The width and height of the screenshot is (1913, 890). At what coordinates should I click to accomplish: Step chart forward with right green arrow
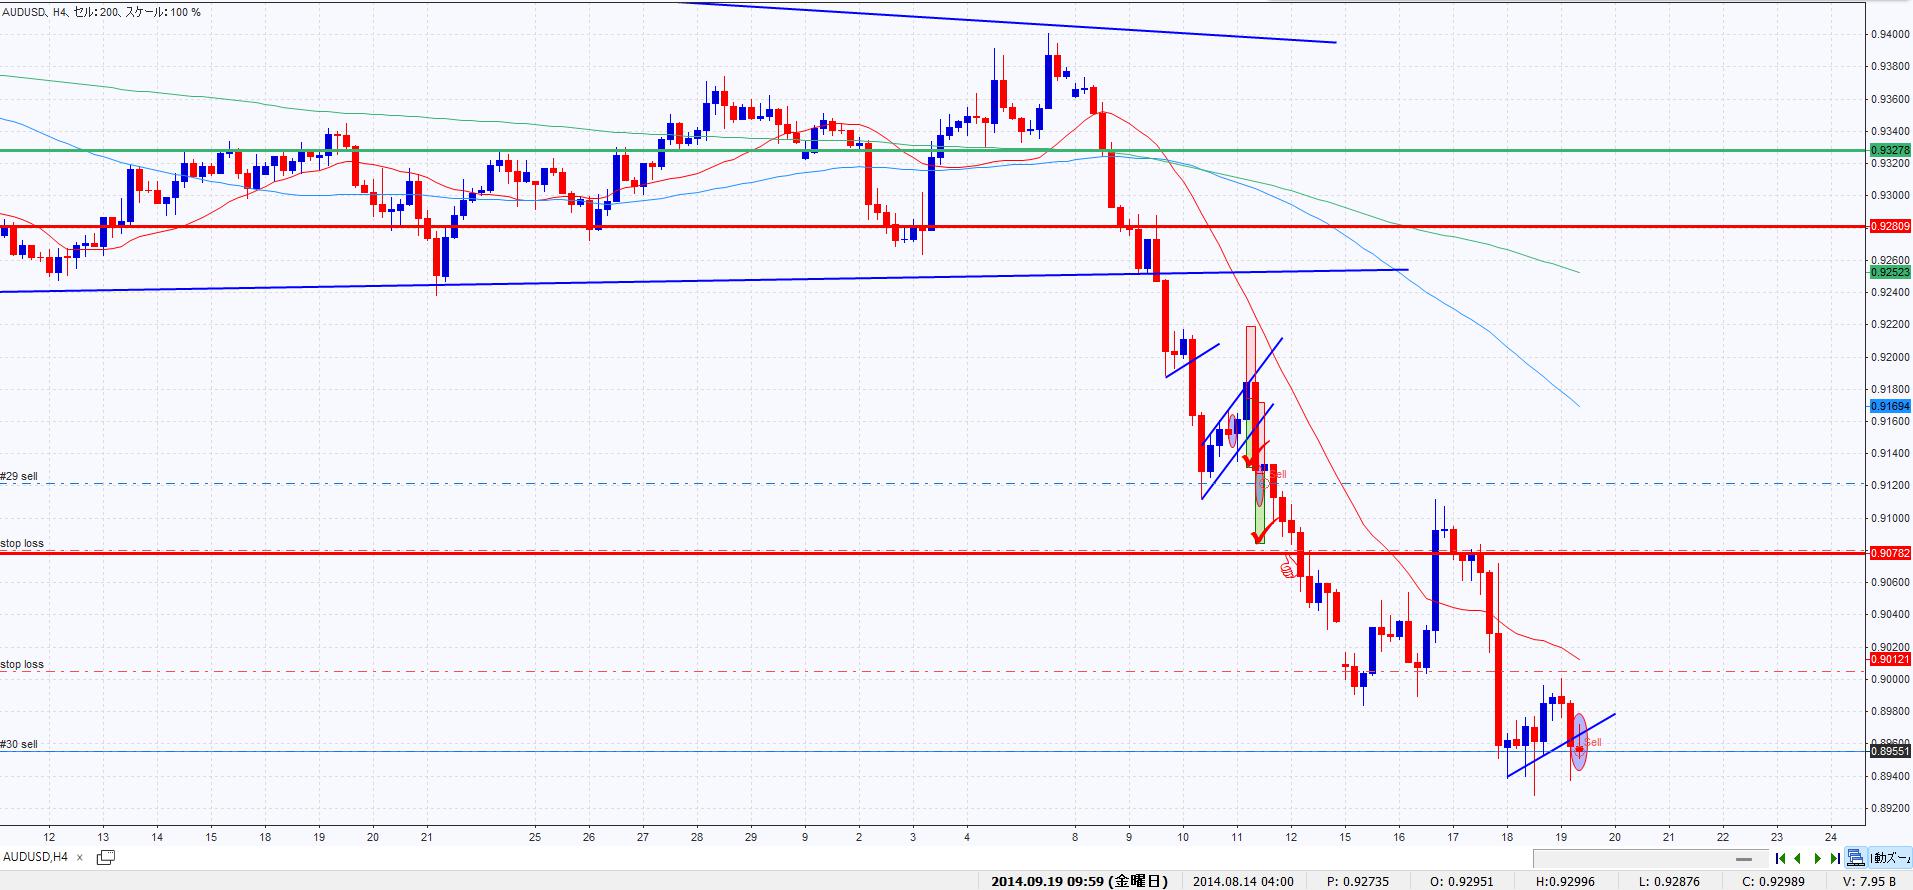1817,858
